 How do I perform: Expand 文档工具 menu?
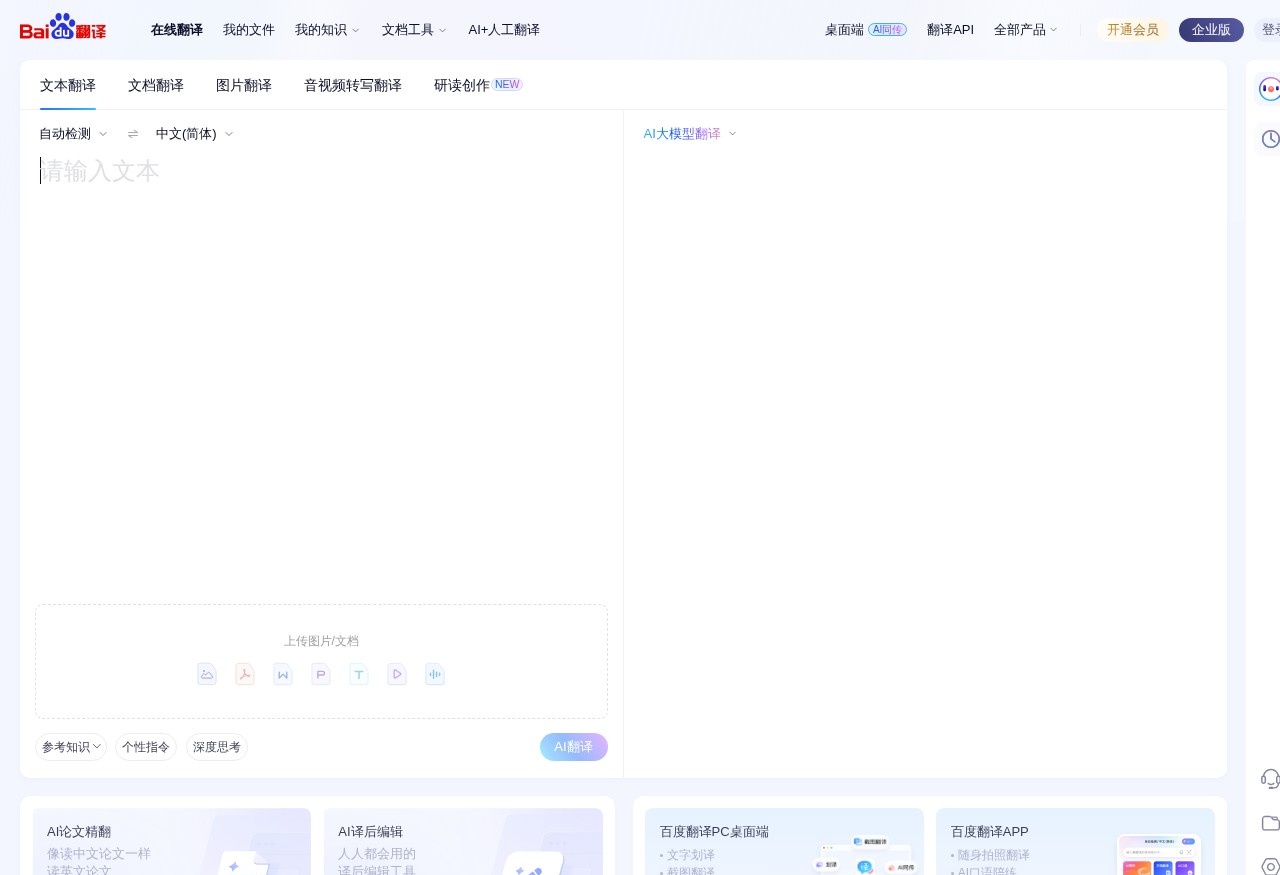coord(414,30)
